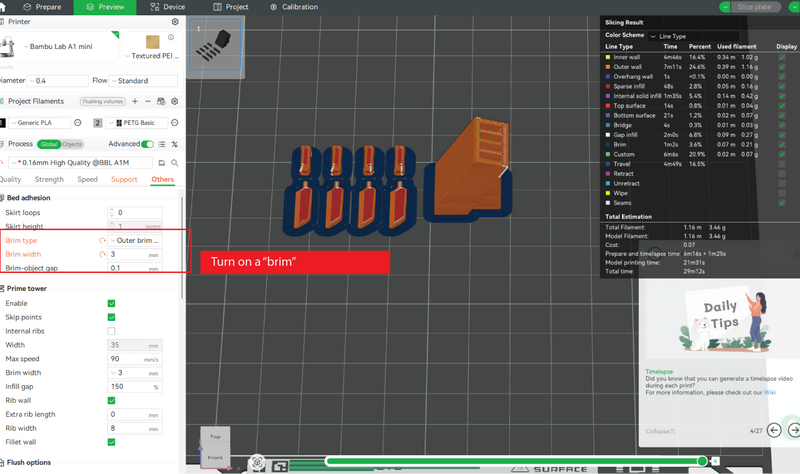Check the Internal ribs option

point(111,331)
